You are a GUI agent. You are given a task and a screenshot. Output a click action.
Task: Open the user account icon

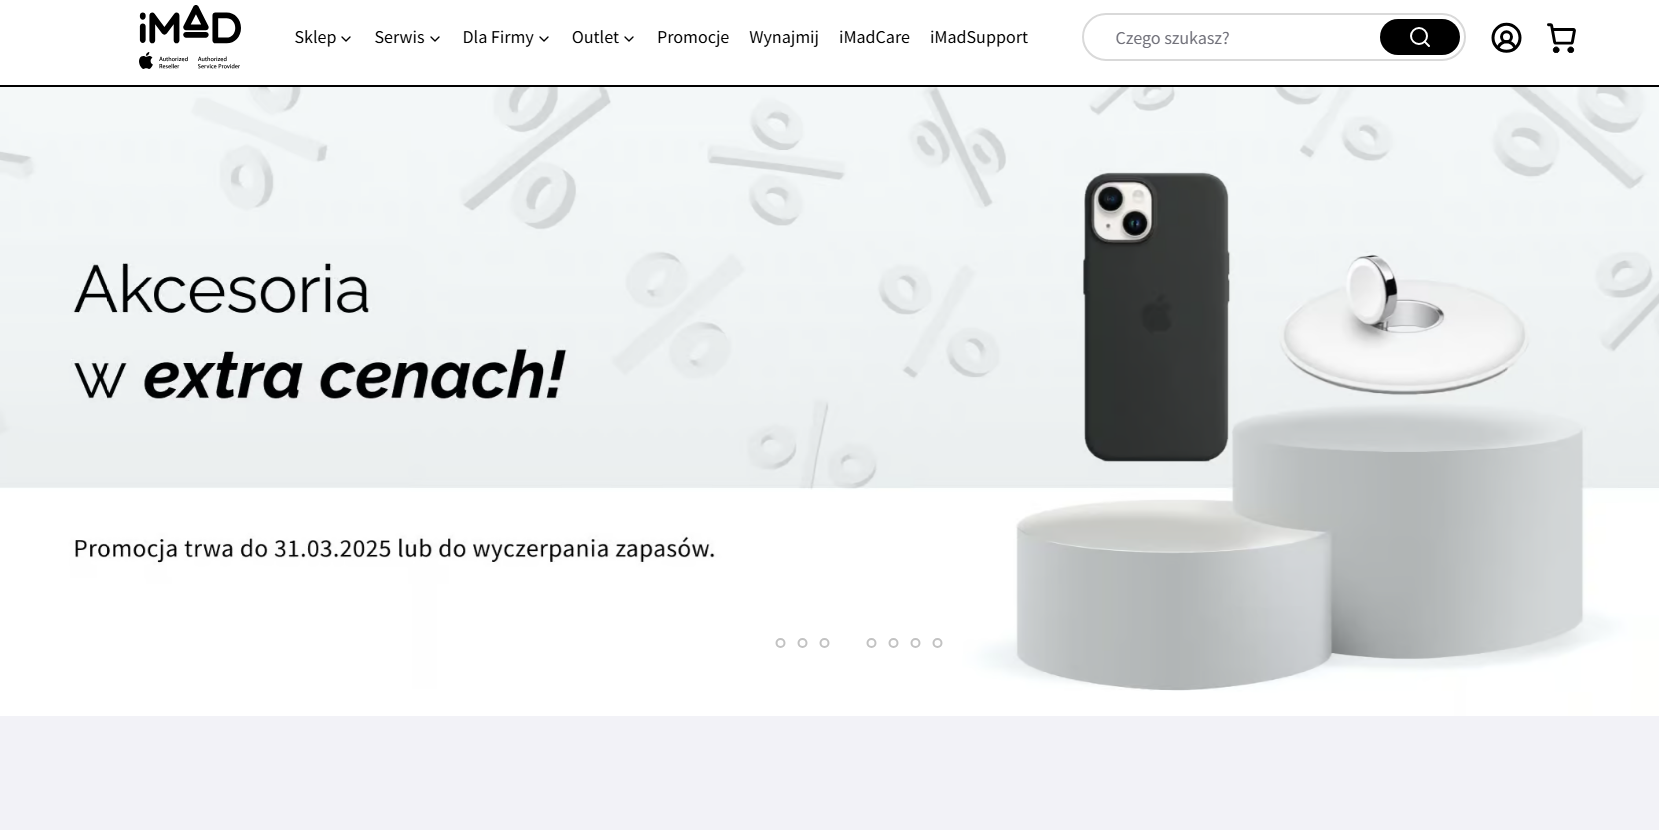click(x=1506, y=38)
